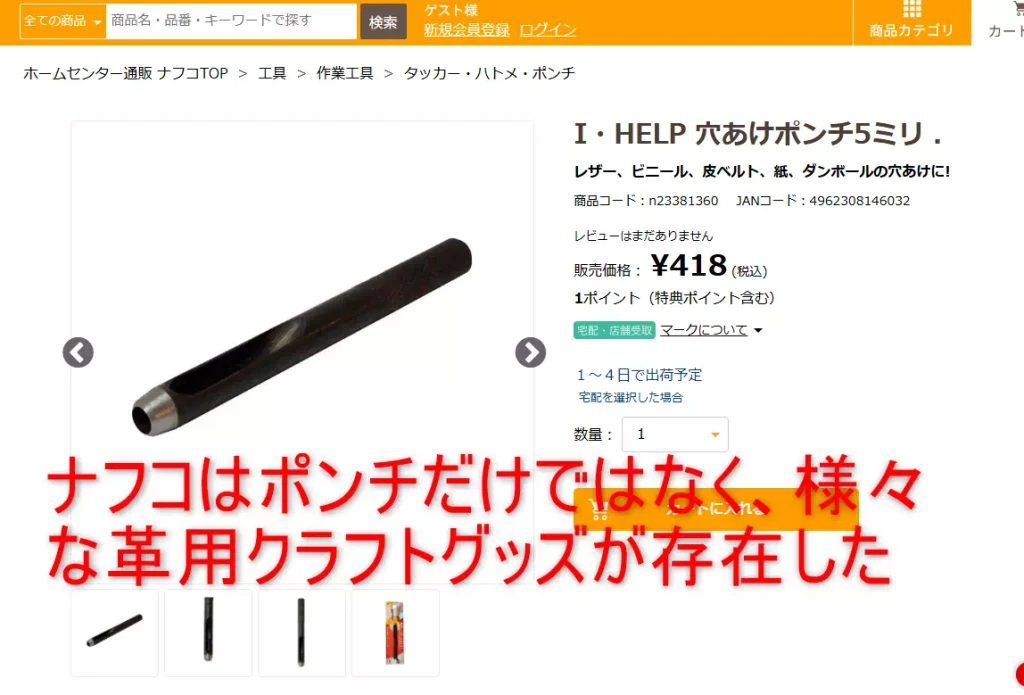Go to ホームセンター通販 ナフコTOP breadcrumb
The height and width of the screenshot is (695, 1024).
pos(125,73)
